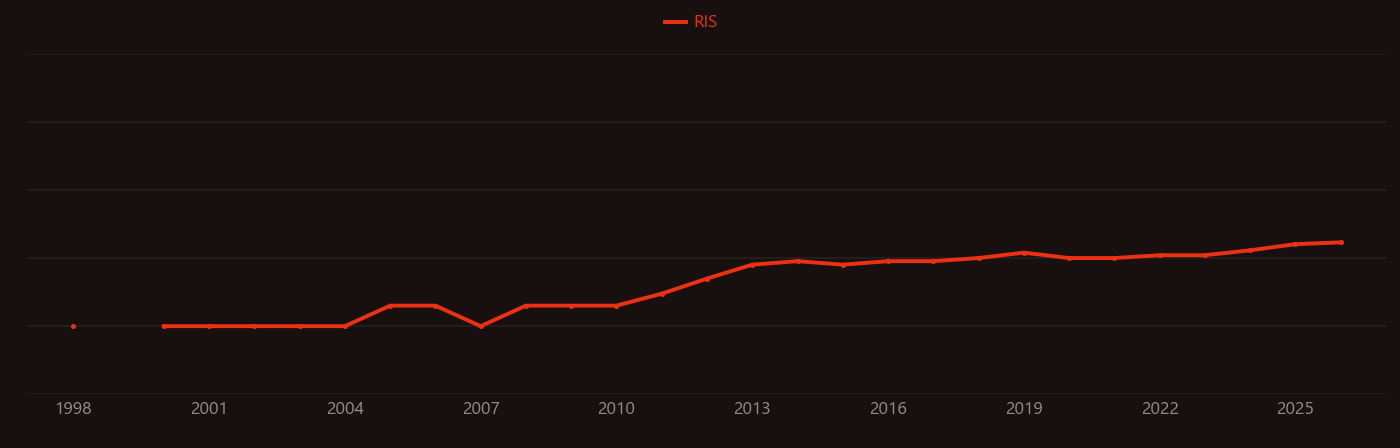Click the 2025 x-axis label
This screenshot has width=1400, height=448.
(x=1295, y=409)
